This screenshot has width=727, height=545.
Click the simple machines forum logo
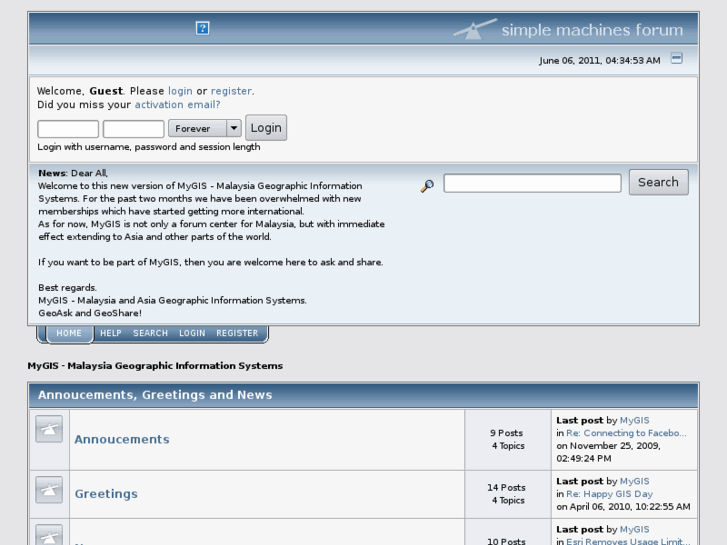tap(568, 29)
